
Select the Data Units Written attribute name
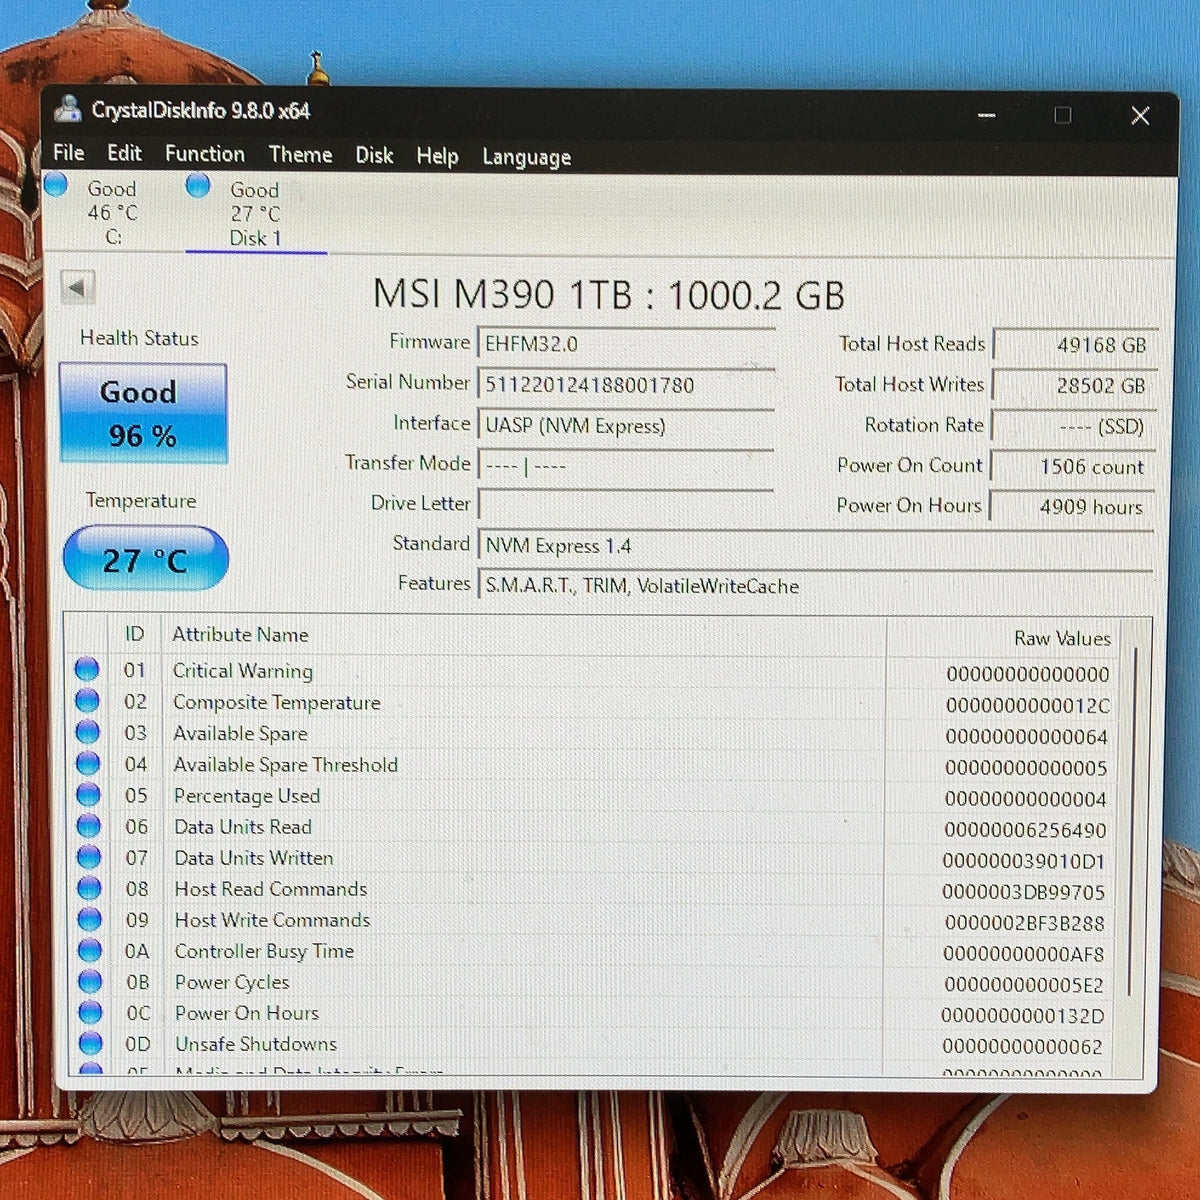(x=254, y=858)
